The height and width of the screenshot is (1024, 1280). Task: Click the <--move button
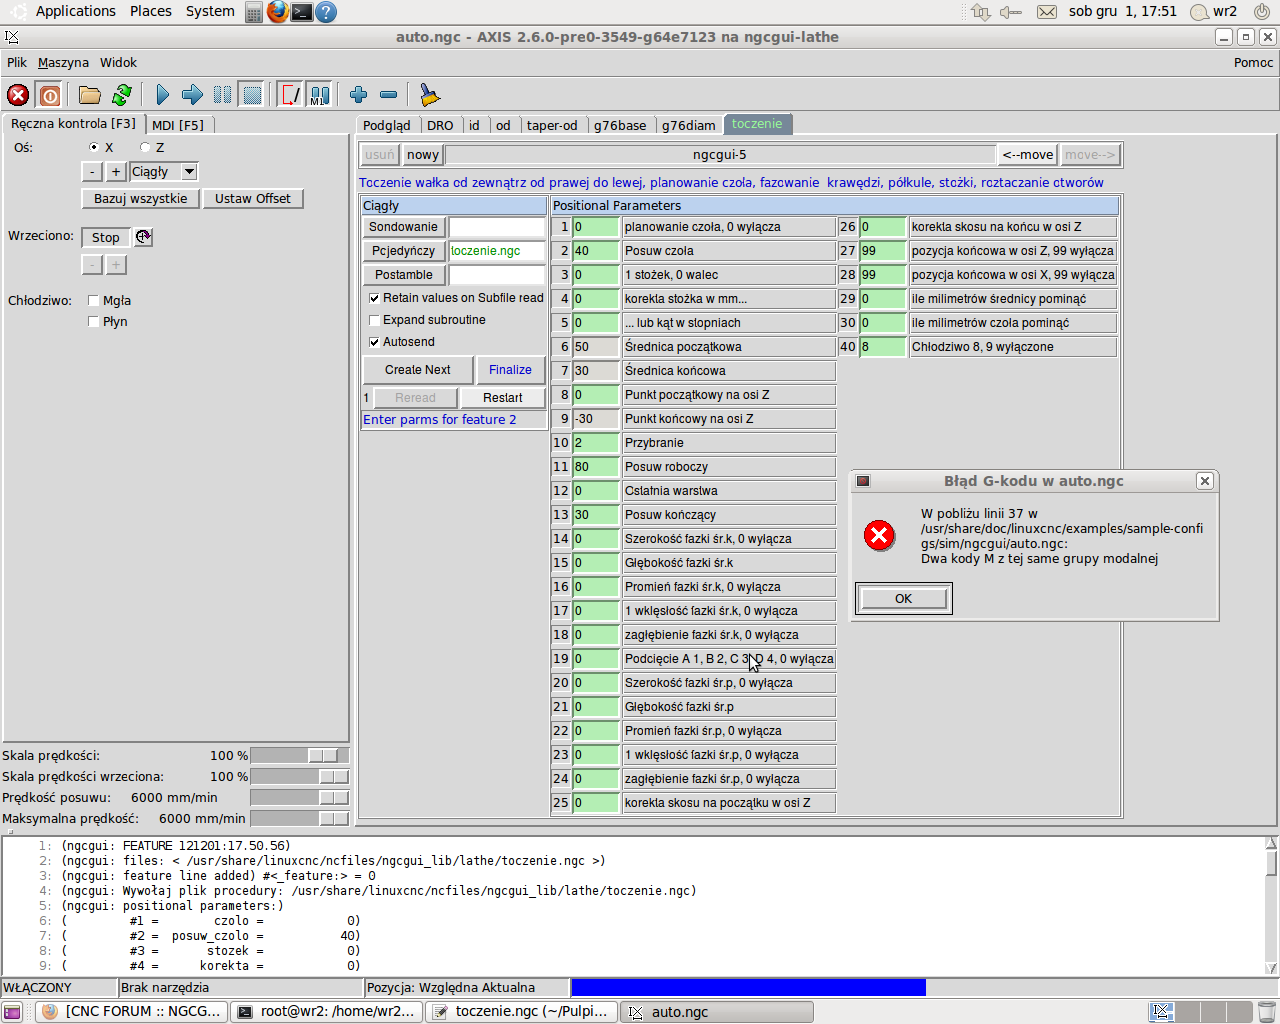pyautogui.click(x=1028, y=155)
